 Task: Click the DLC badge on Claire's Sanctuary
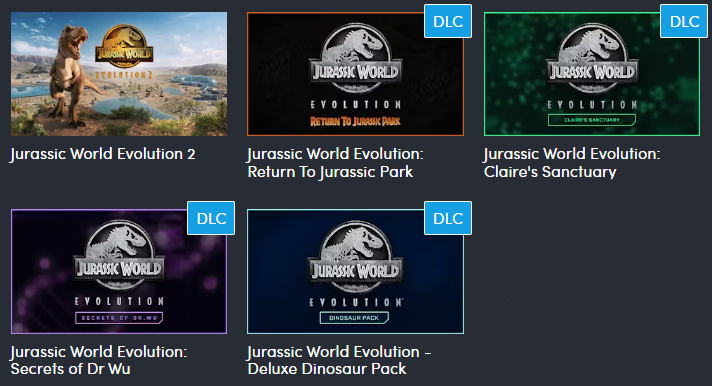(x=684, y=21)
